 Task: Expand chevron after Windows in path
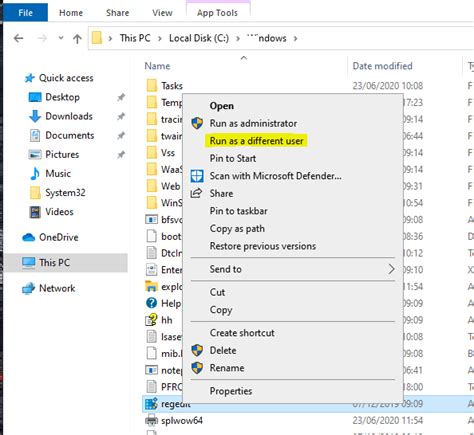point(295,38)
